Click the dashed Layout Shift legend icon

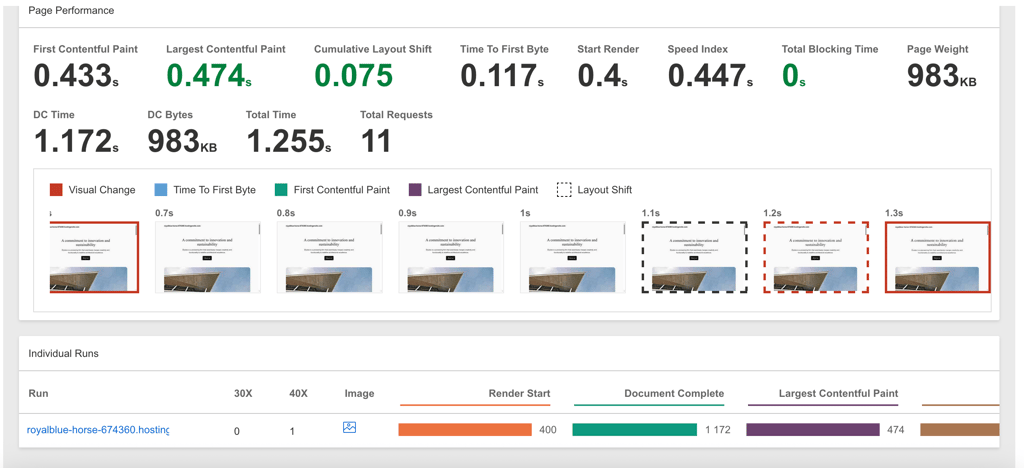click(x=564, y=190)
